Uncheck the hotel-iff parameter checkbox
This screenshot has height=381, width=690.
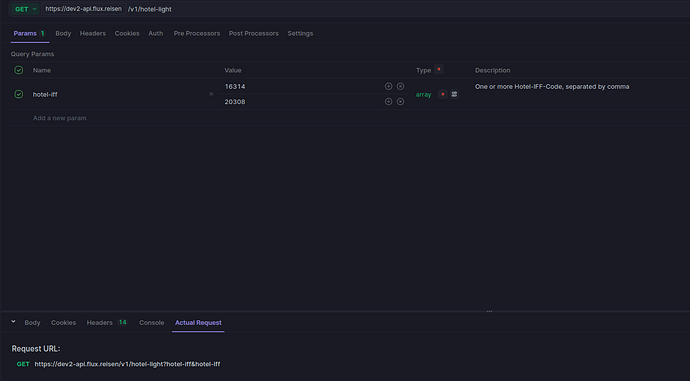pos(18,94)
